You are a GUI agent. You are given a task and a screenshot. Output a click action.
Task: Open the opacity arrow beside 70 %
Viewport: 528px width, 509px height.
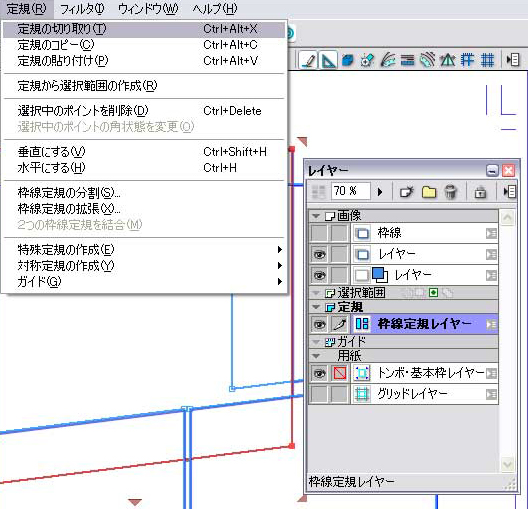[x=380, y=192]
